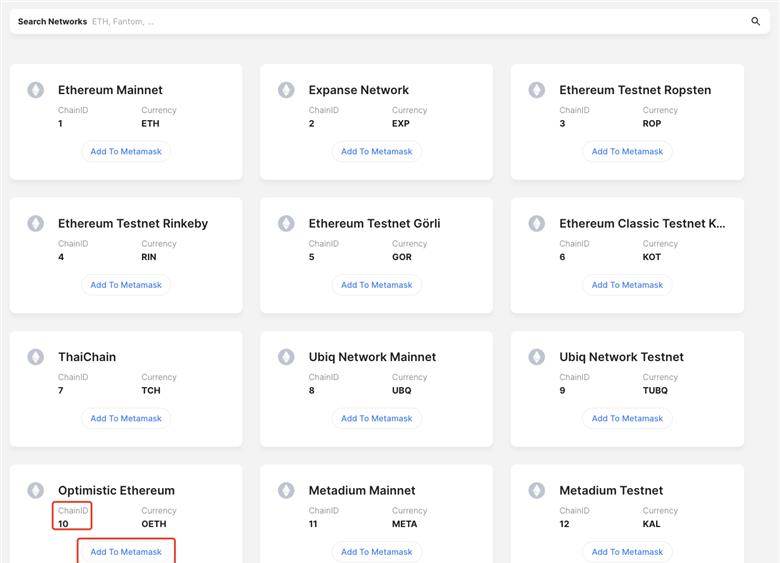780x563 pixels.
Task: Click ChainID value 5 of Görli card
Action: [311, 257]
